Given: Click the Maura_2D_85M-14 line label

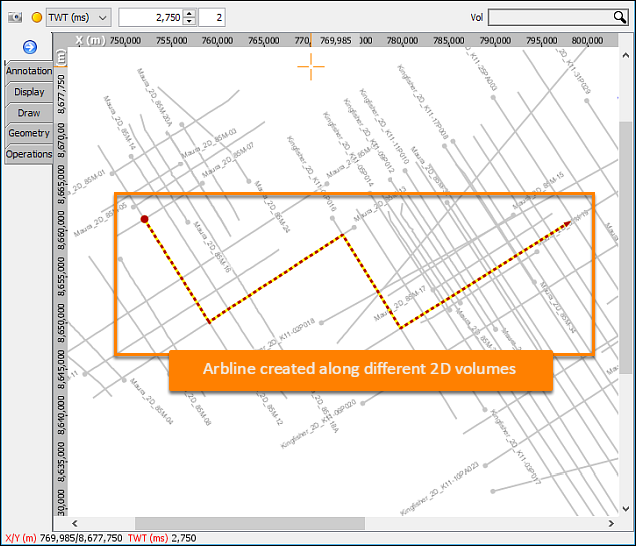Looking at the screenshot, I should coord(119,123).
